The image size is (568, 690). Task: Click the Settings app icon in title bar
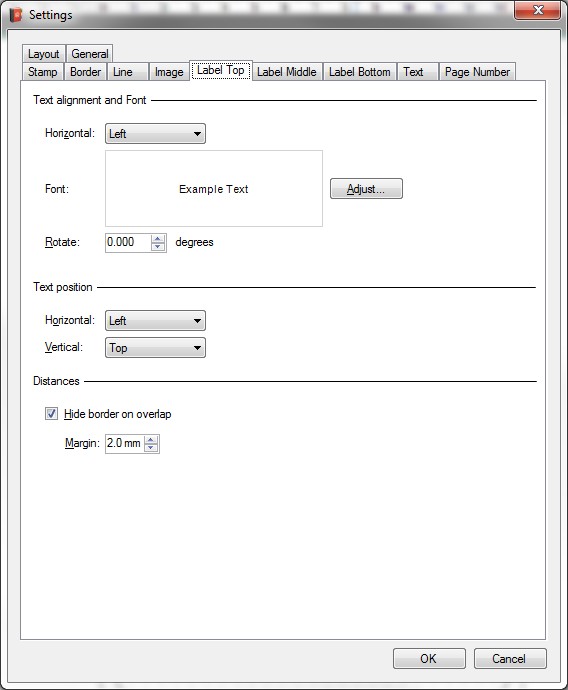(x=16, y=15)
